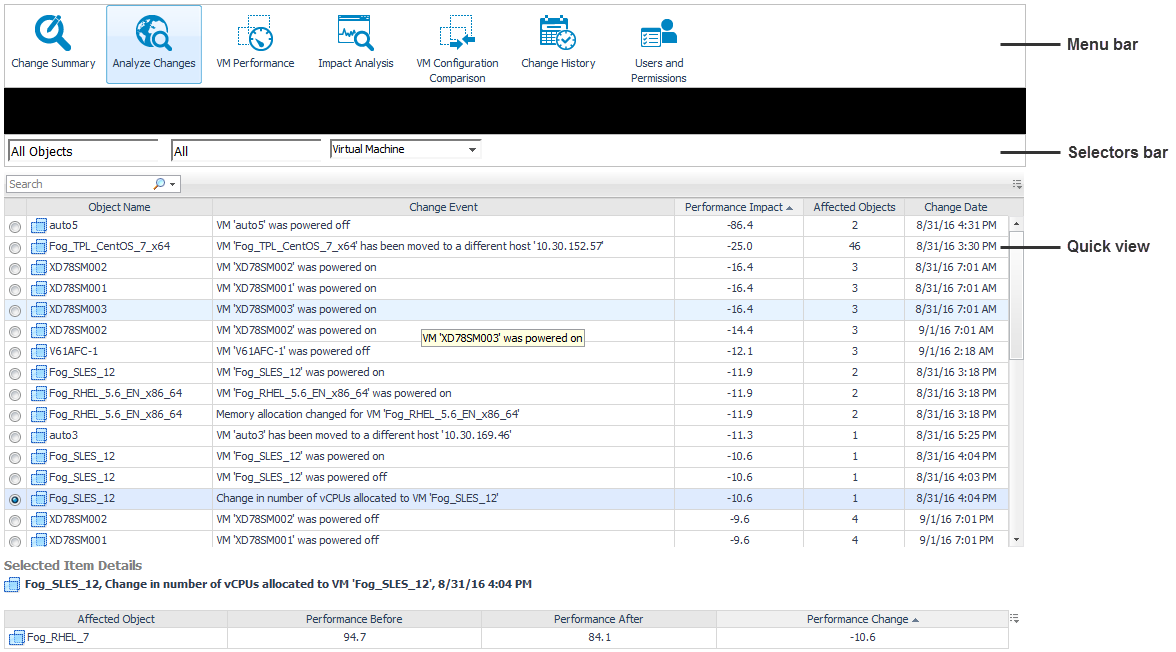Click the Affected Objects column header
Viewport: 1176px width, 652px height.
click(x=854, y=207)
